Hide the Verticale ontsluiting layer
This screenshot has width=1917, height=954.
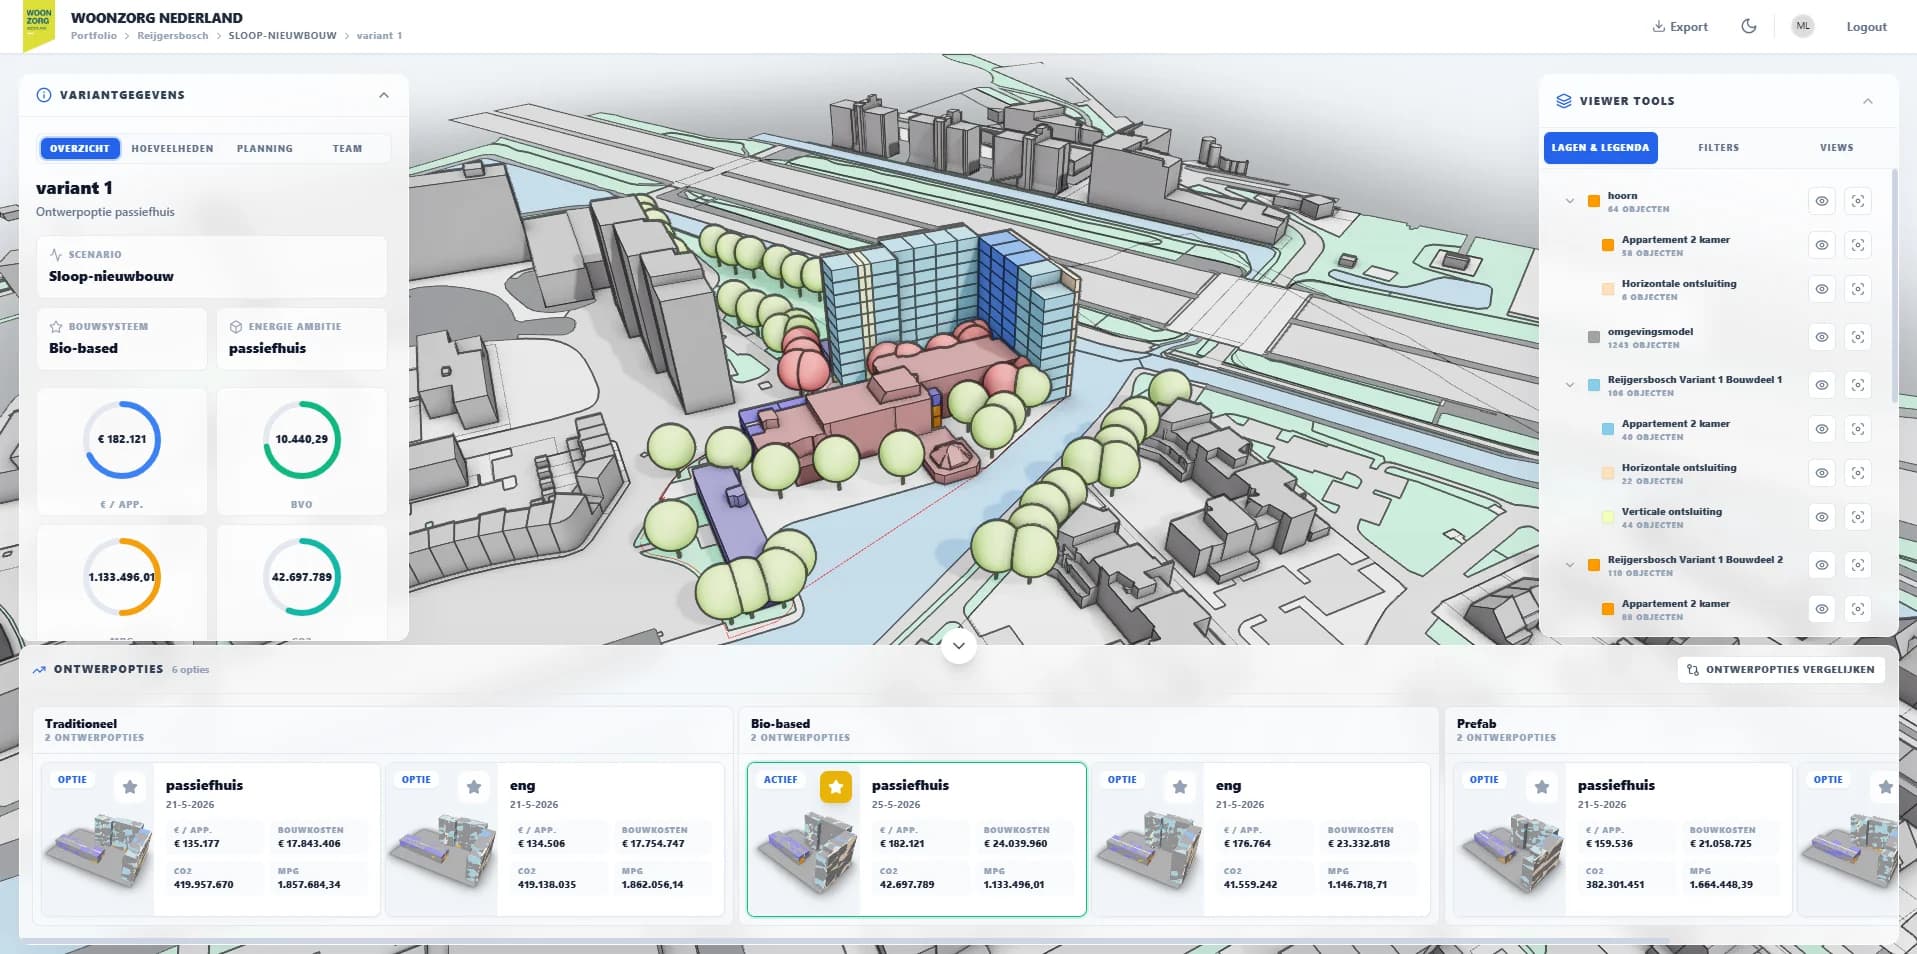[1822, 517]
